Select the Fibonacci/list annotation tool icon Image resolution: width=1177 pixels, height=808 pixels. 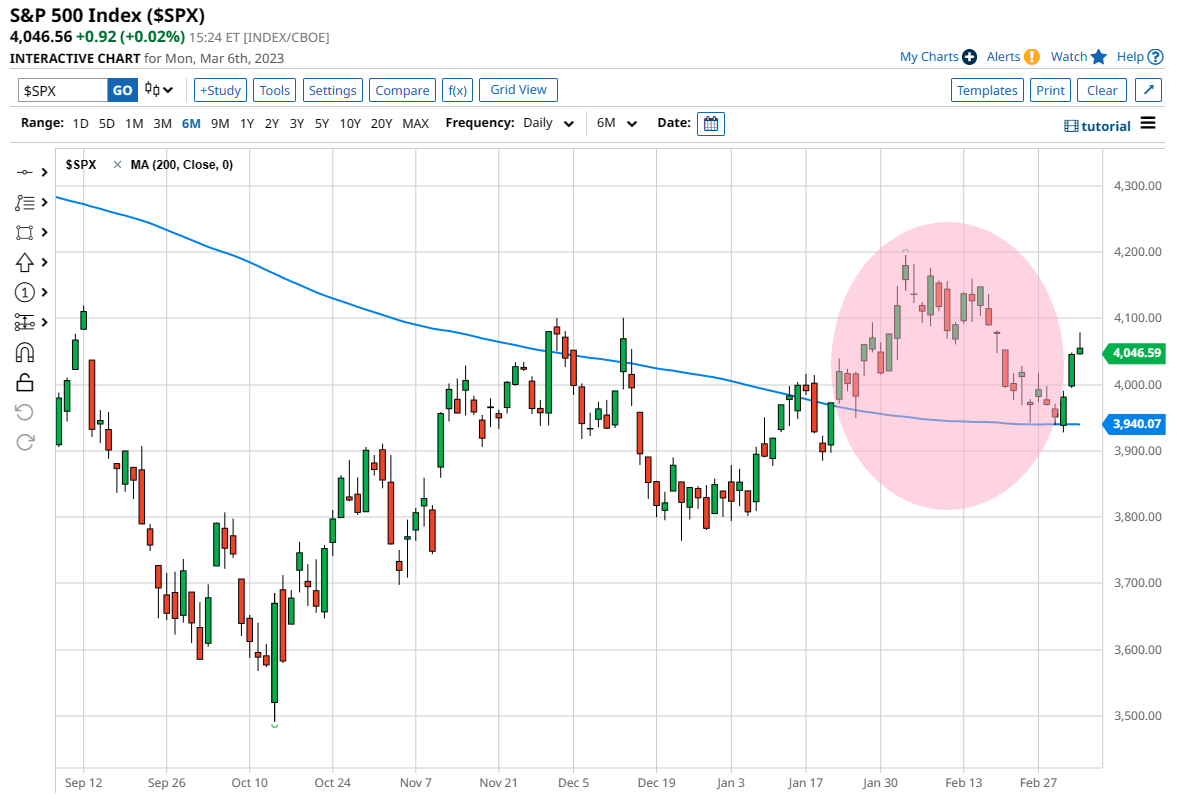(25, 203)
